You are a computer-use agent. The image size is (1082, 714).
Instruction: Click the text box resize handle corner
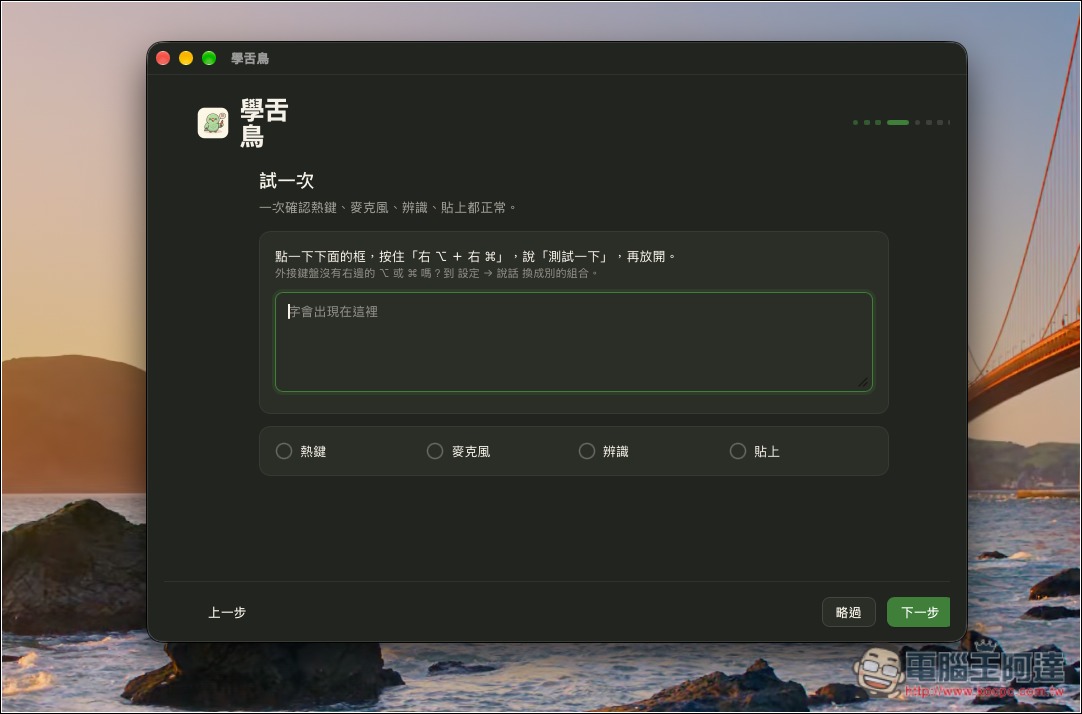point(863,382)
